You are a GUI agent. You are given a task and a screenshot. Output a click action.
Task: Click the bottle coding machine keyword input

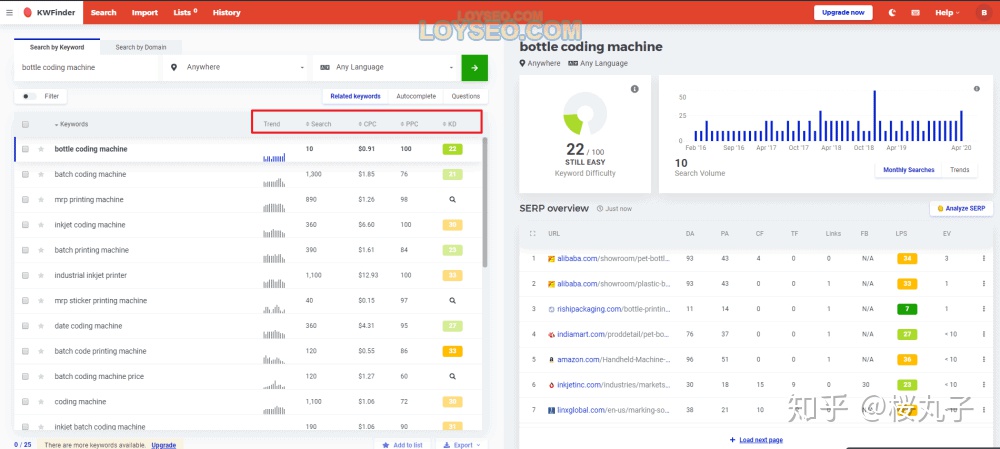point(86,68)
